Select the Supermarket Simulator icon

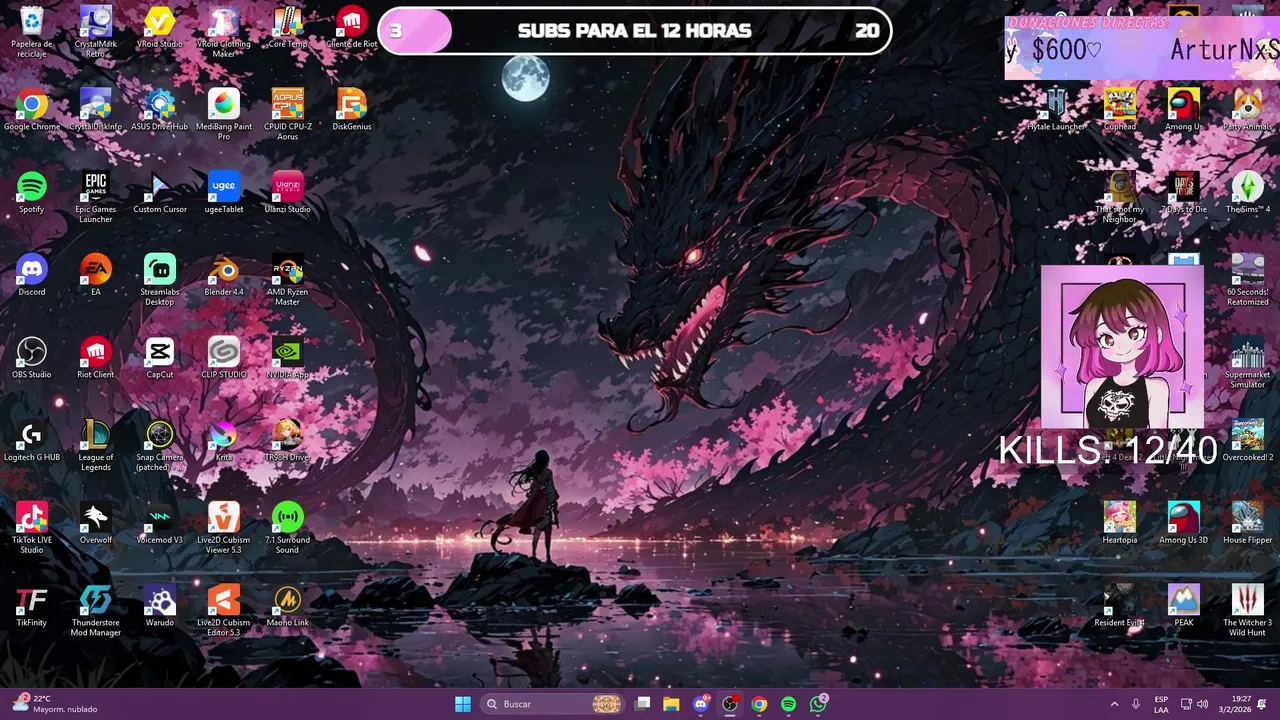1247,352
